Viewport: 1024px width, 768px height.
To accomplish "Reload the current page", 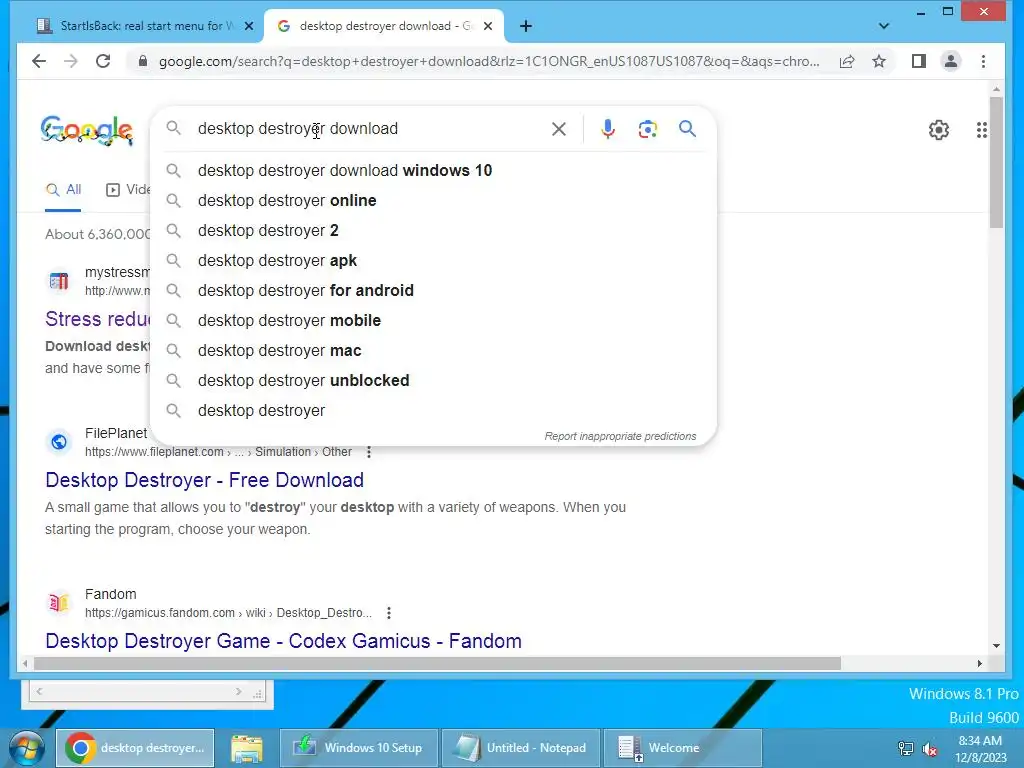I will click(x=103, y=61).
